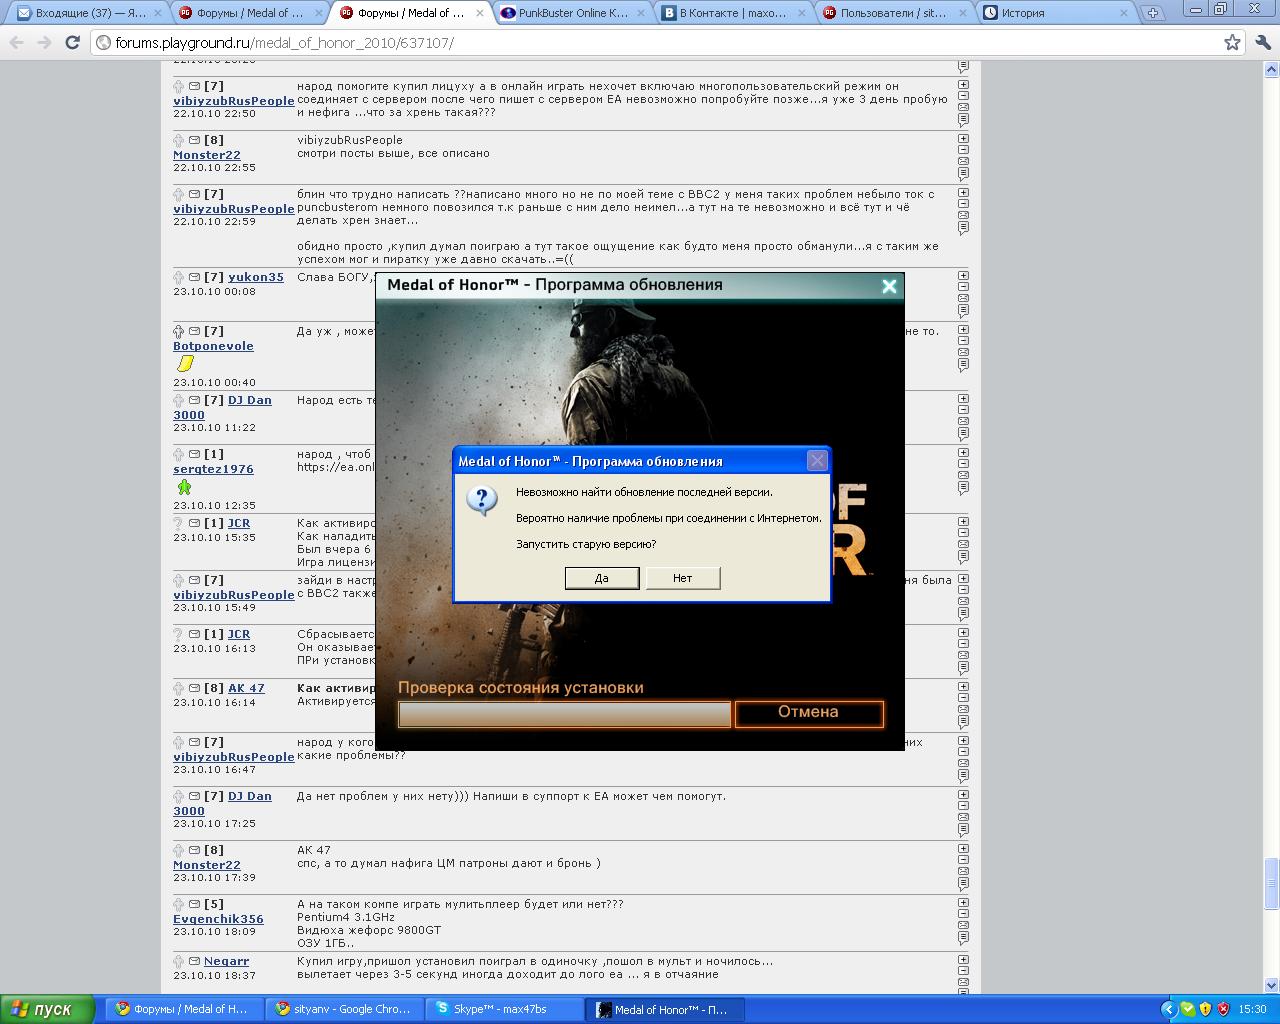
Task: Open Chrome's wrench settings menu
Action: pos(1263,43)
